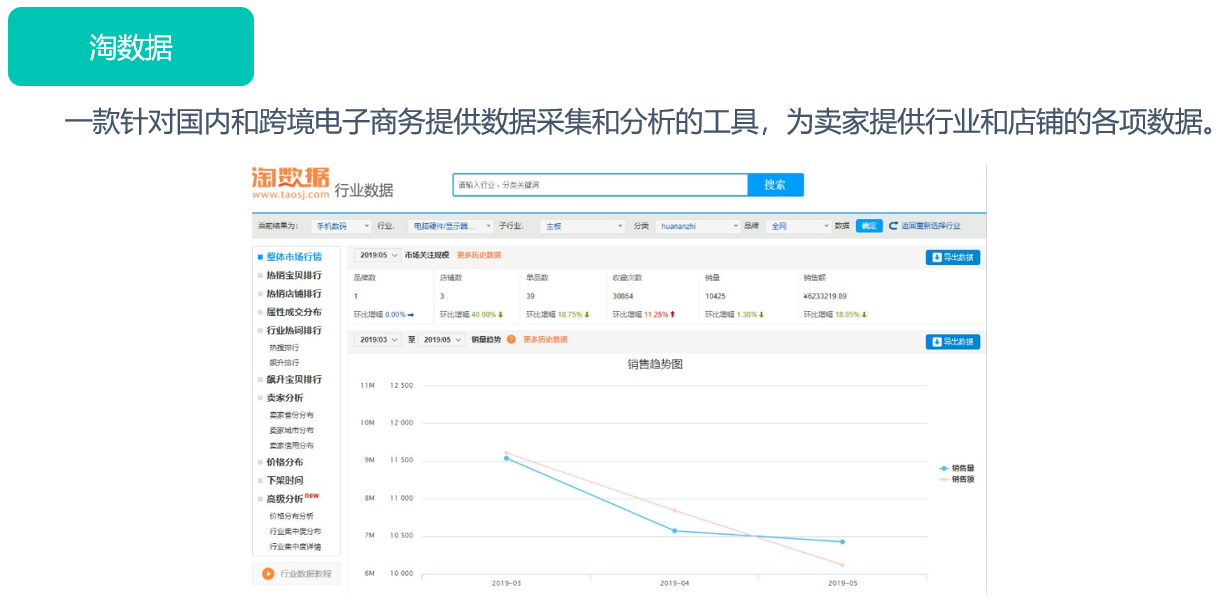Screen dimensions: 1223x605
Task: Click the refresh icon for 返回重新选择行业
Action: [893, 226]
